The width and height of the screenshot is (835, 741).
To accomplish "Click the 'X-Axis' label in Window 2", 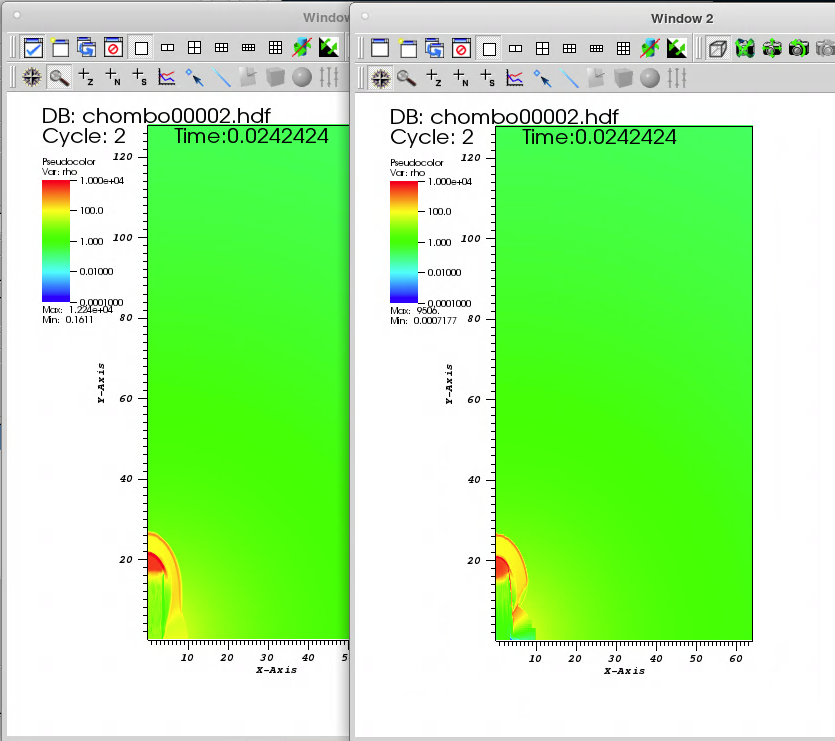I will coord(624,671).
